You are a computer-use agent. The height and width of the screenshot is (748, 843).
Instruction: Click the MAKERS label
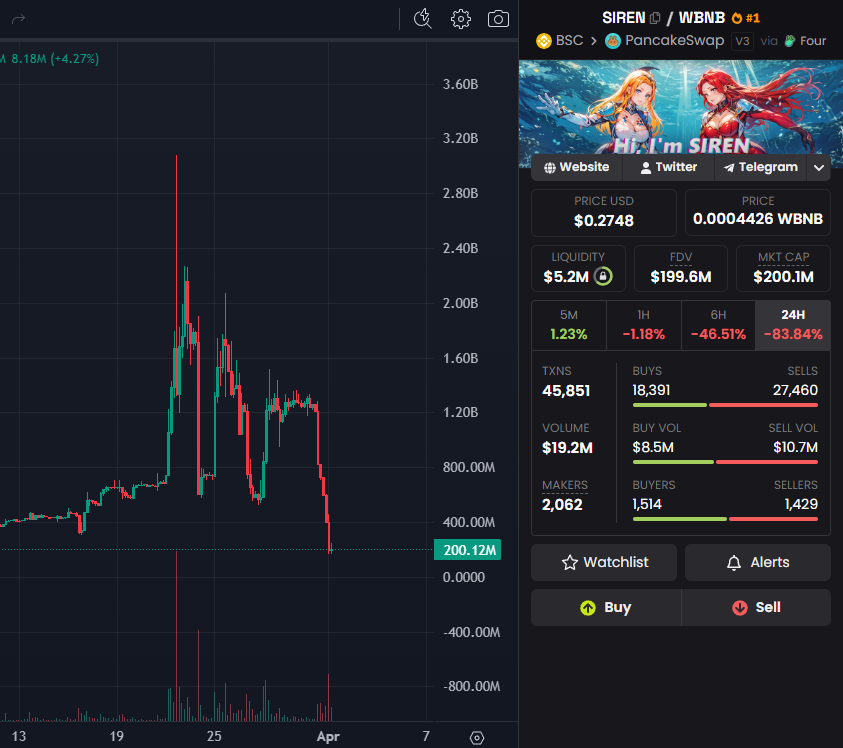565,485
